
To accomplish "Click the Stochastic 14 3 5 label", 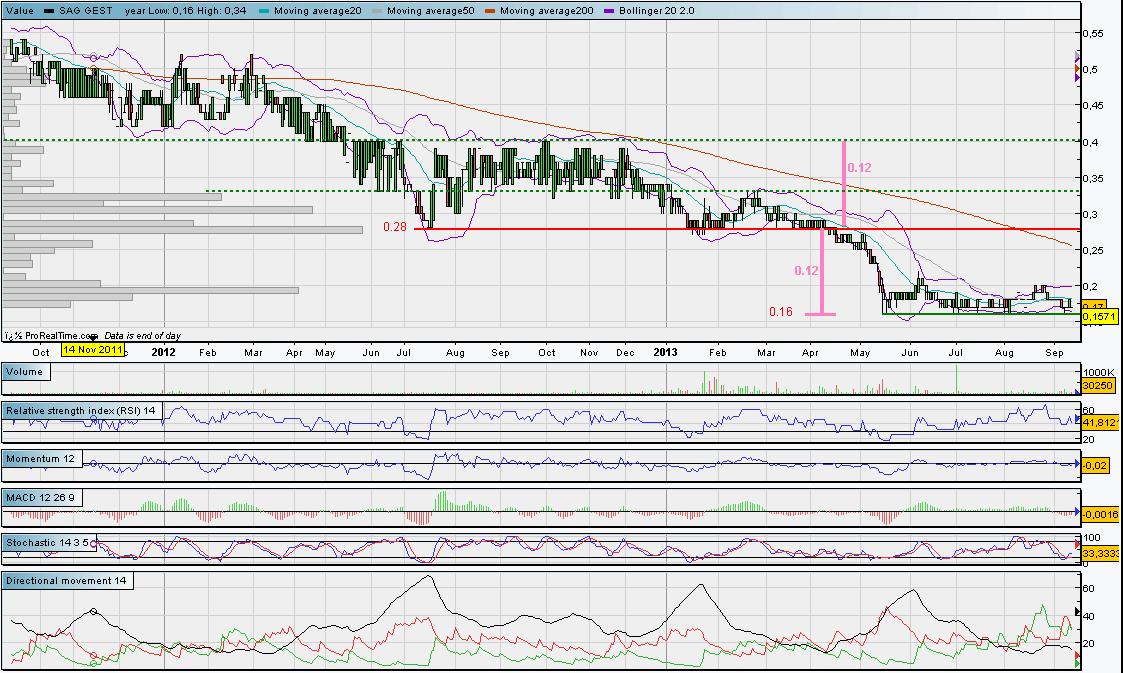I will pyautogui.click(x=51, y=542).
